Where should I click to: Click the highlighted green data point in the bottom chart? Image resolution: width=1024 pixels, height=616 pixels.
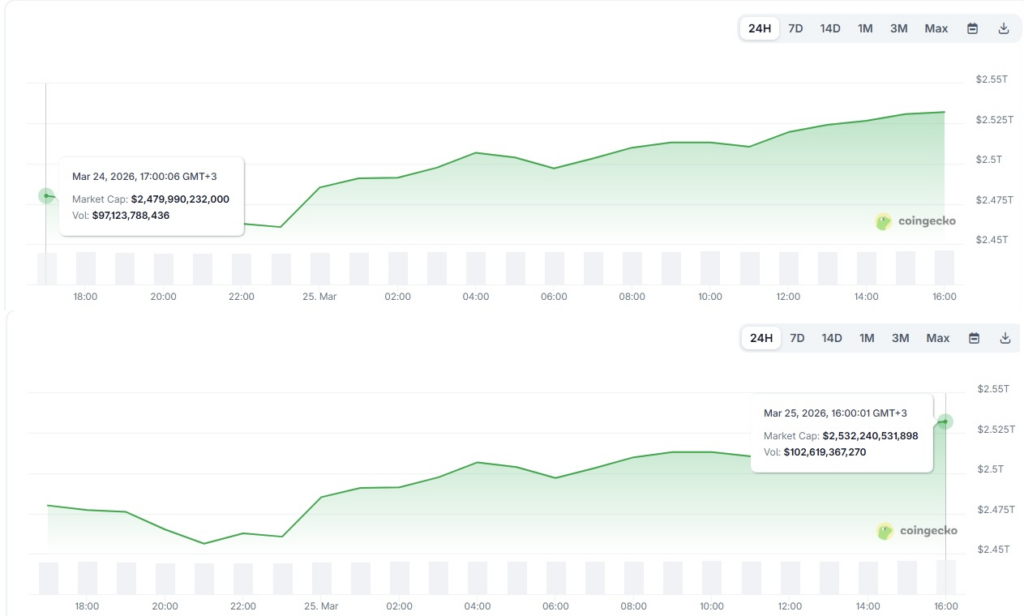tap(945, 422)
